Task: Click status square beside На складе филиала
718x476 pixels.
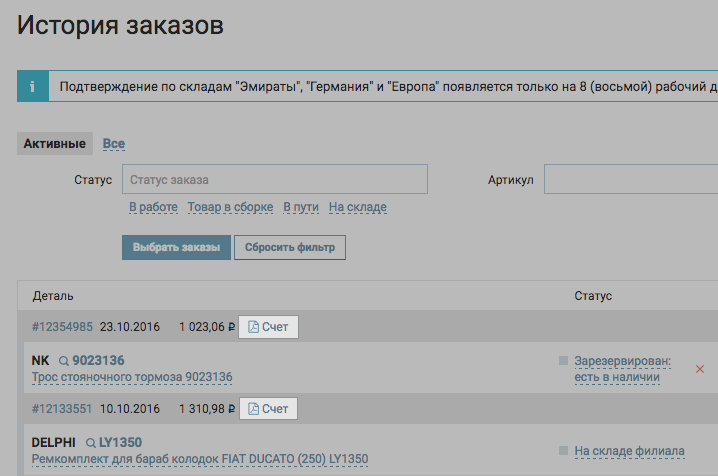Action: point(564,450)
